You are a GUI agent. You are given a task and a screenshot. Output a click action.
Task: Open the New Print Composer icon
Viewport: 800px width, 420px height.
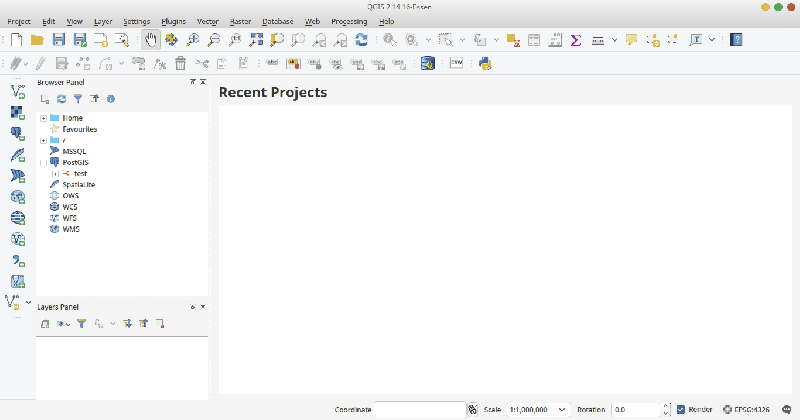point(101,40)
